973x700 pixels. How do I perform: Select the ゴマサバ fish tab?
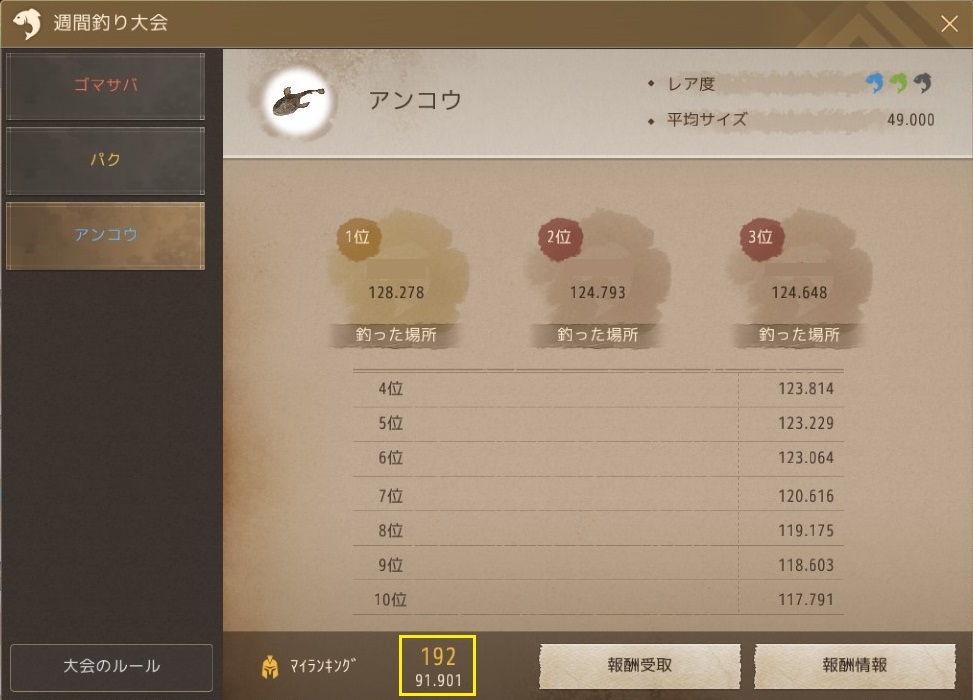click(105, 86)
